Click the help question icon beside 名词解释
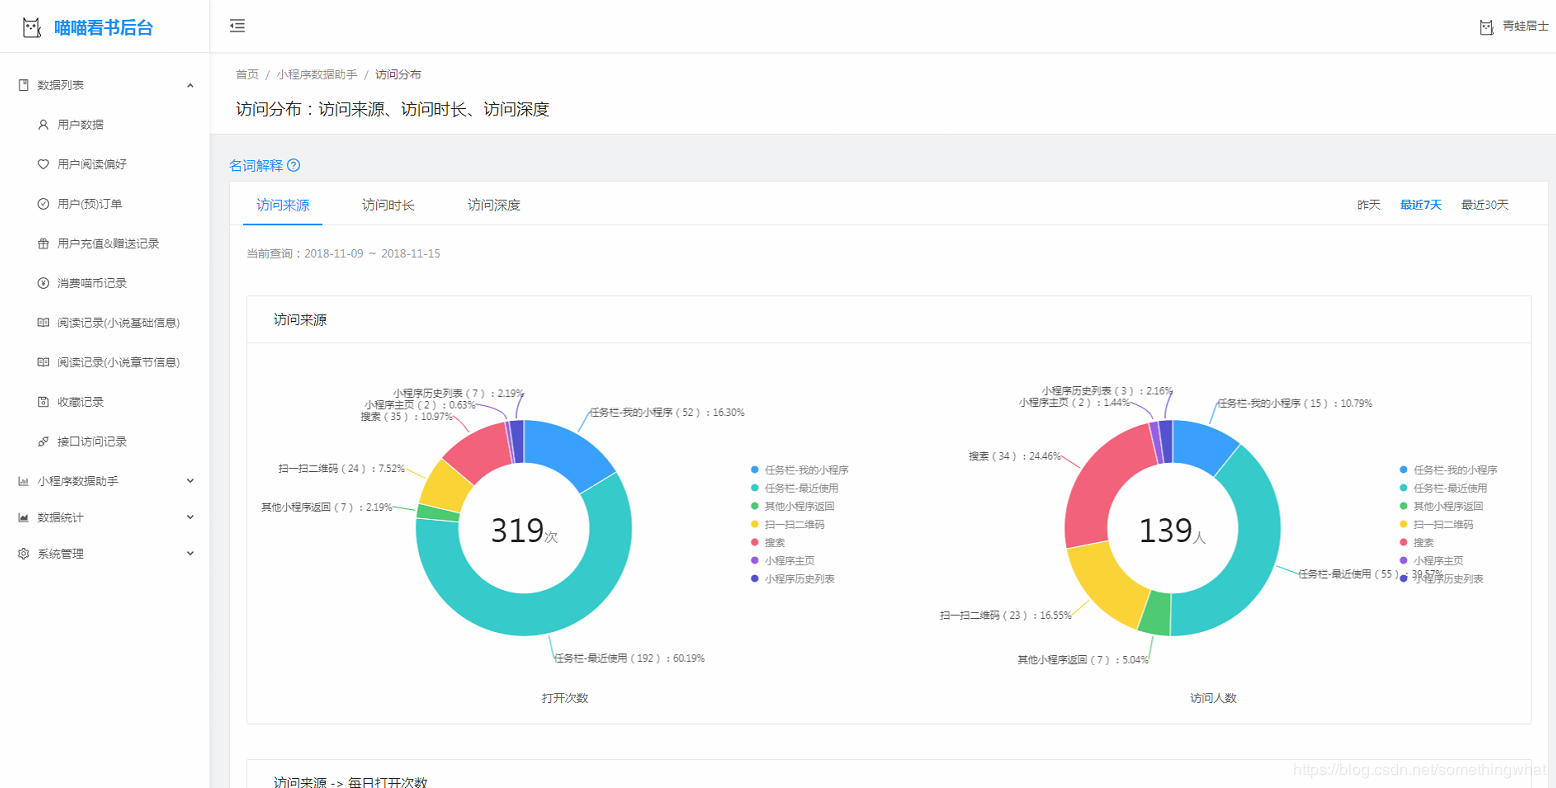 [x=293, y=165]
